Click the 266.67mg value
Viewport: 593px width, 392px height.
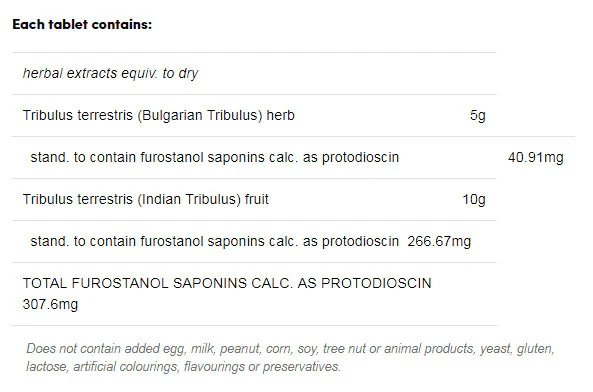pos(439,241)
